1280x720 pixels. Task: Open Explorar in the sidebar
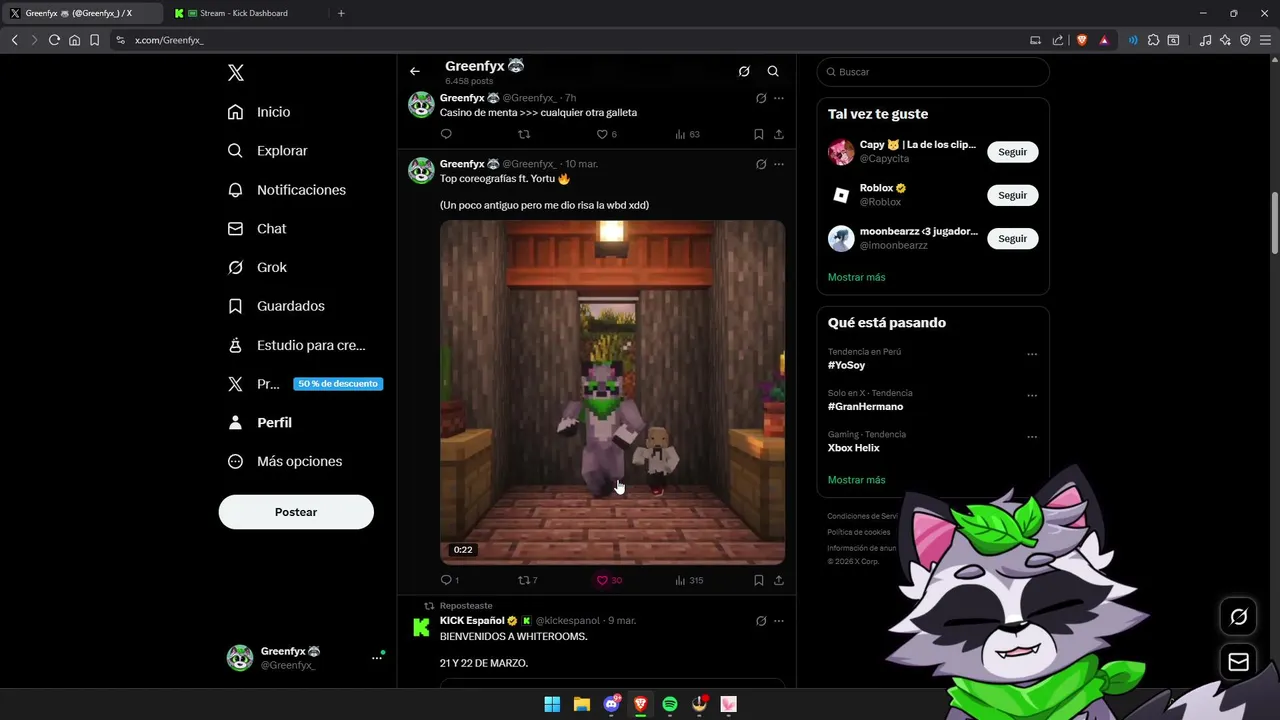tap(267, 151)
